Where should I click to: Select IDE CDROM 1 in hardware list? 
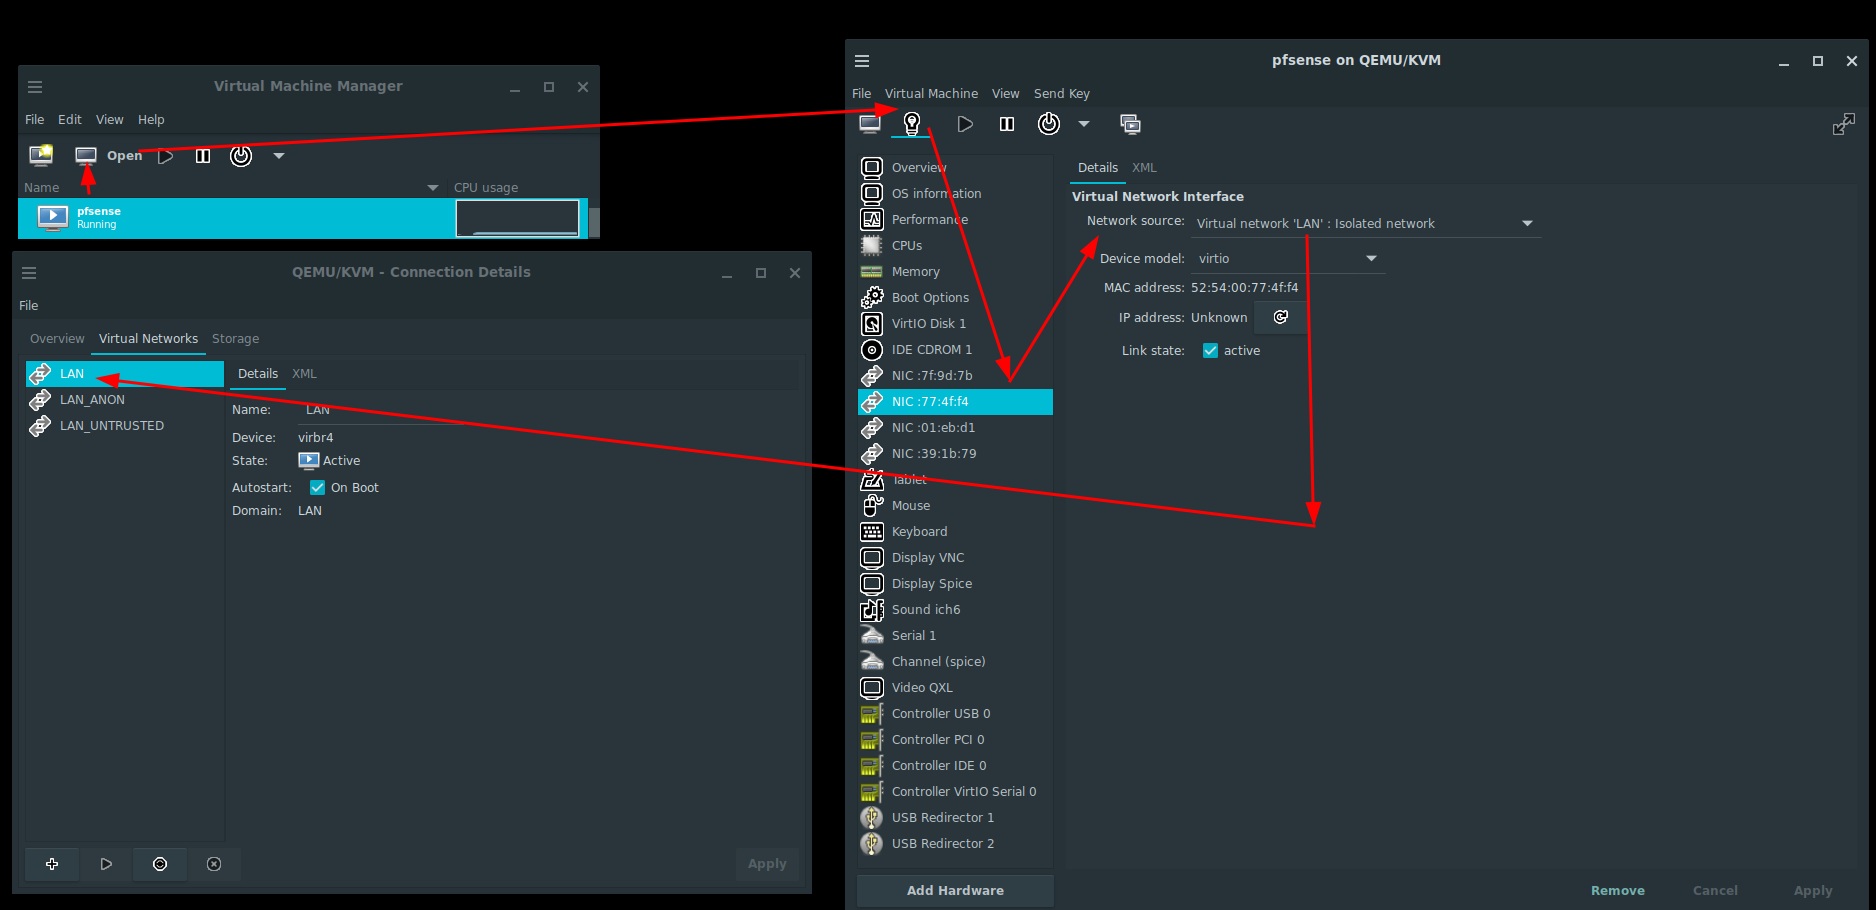click(955, 350)
